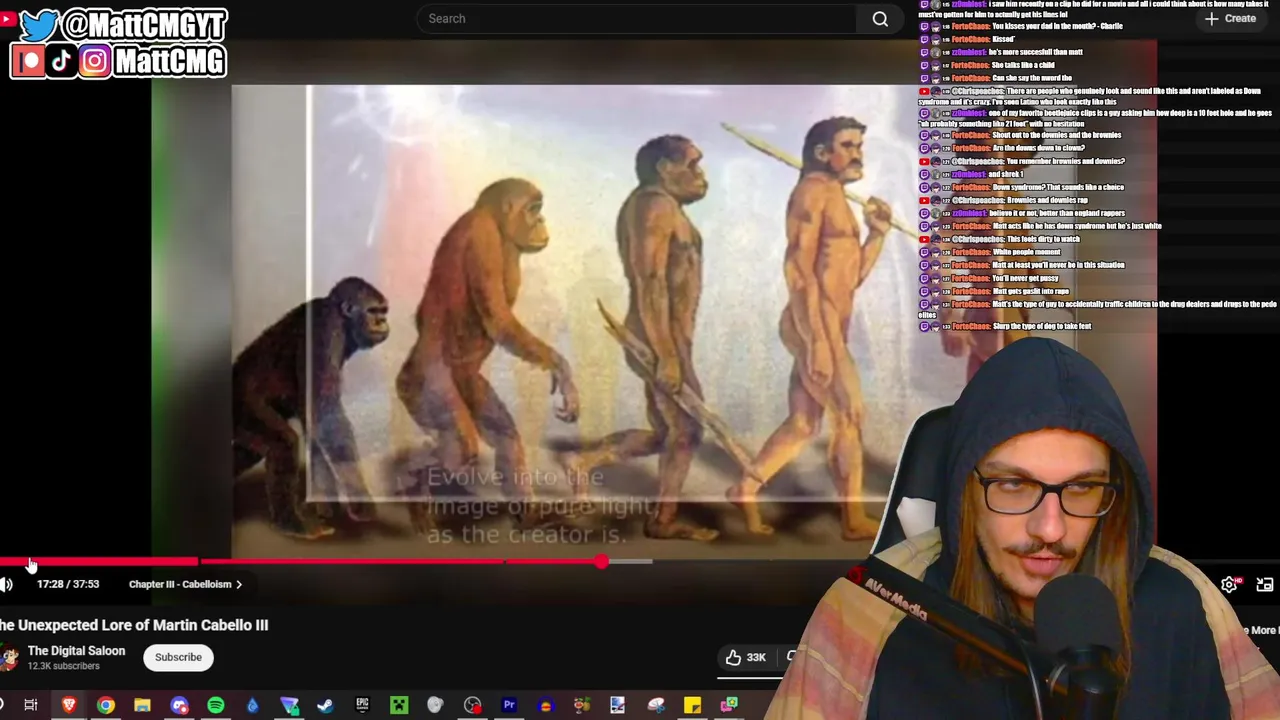Viewport: 1280px width, 720px height.
Task: Click chat message 'This feels dirty to watch'
Action: [x=1042, y=239]
